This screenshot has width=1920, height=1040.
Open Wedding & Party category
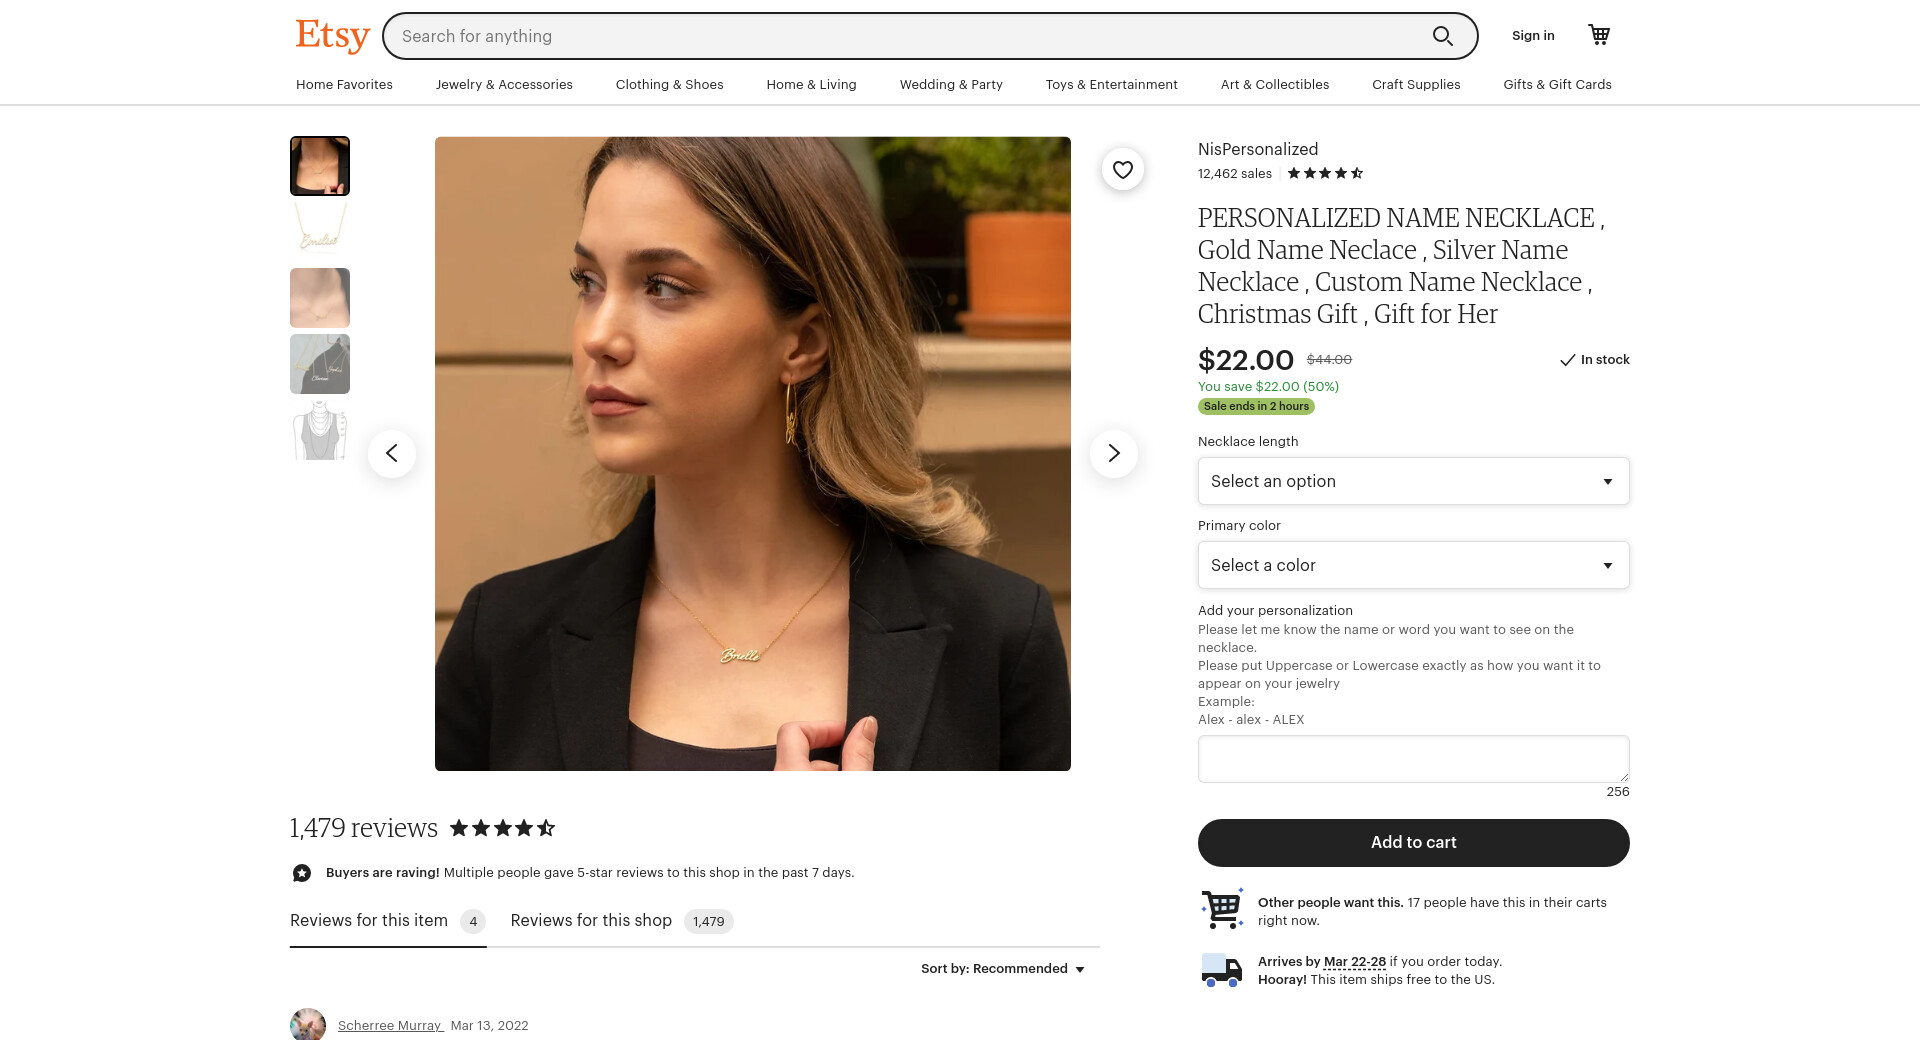[x=951, y=85]
